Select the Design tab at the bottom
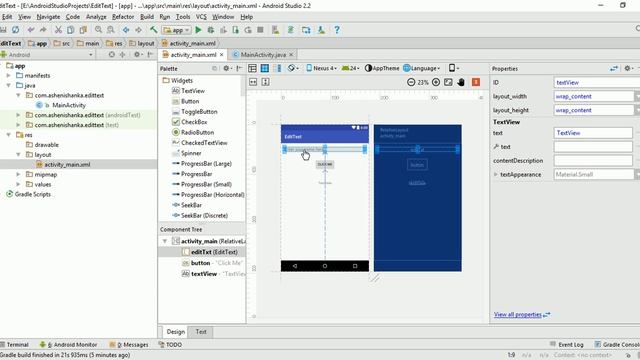640x360 pixels. pyautogui.click(x=176, y=332)
